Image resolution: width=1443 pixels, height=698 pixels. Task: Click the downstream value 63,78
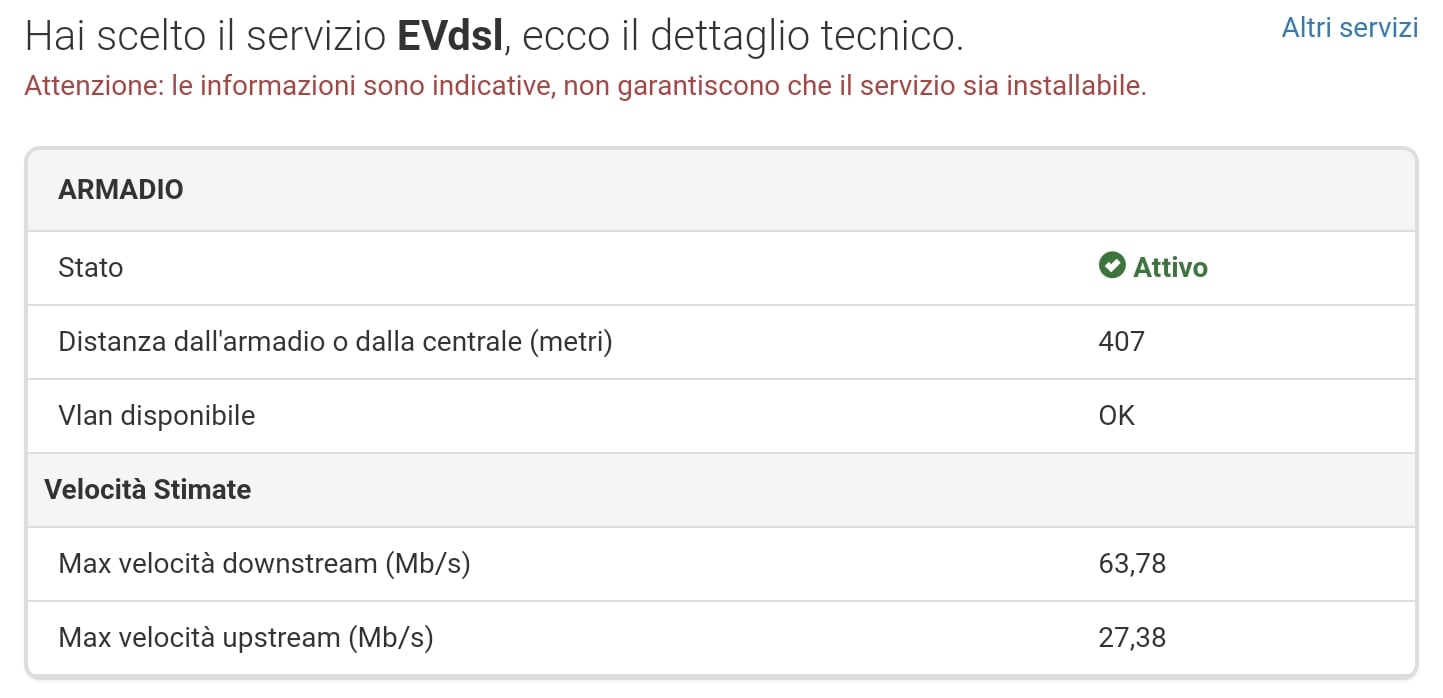click(x=1132, y=564)
